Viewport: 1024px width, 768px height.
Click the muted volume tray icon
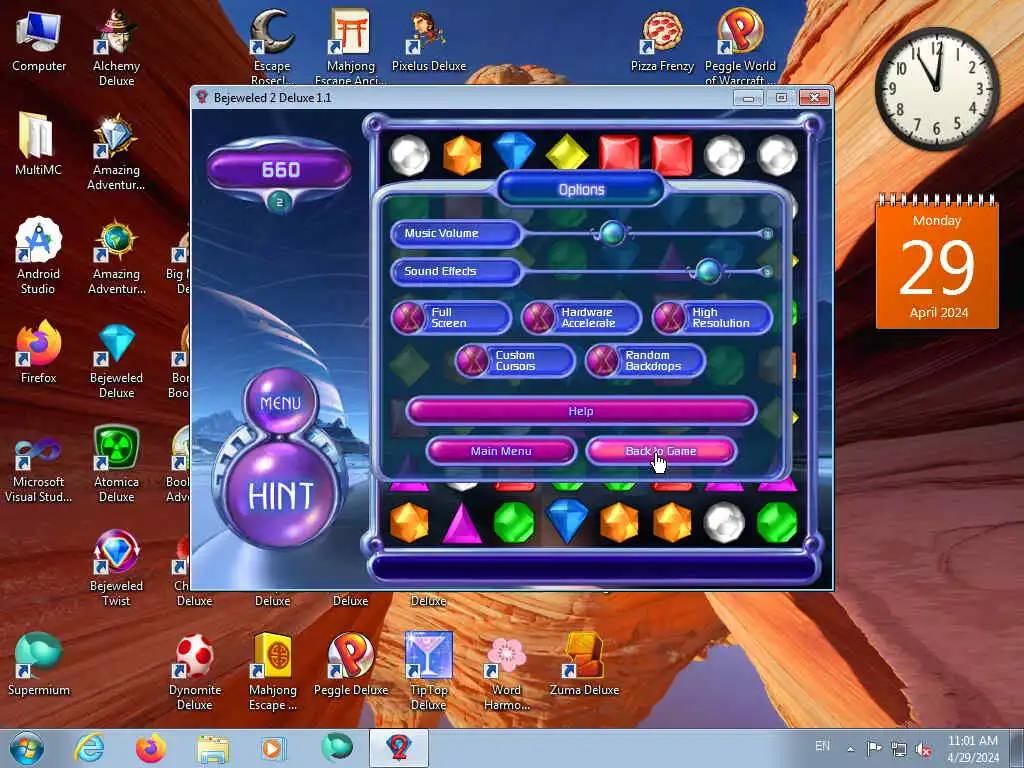click(x=923, y=749)
